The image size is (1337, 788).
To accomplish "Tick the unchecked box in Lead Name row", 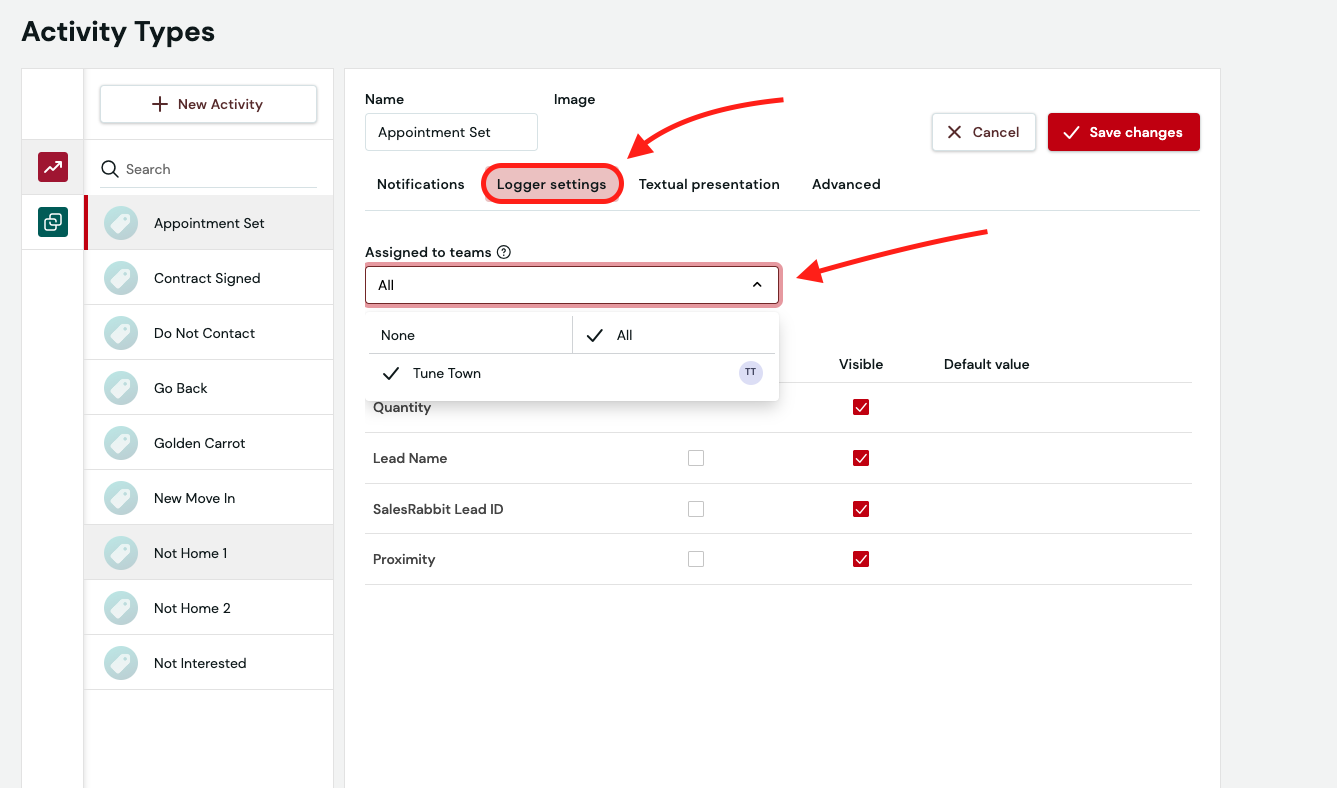I will tap(696, 458).
